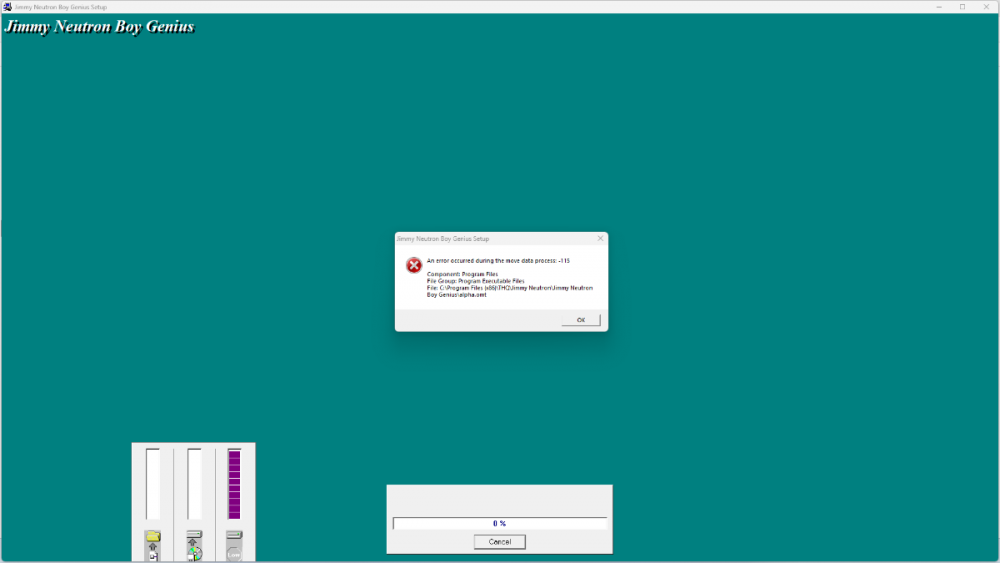Click 'Component: Program Files' text
Viewport: 1000px width, 563px height.
click(462, 274)
